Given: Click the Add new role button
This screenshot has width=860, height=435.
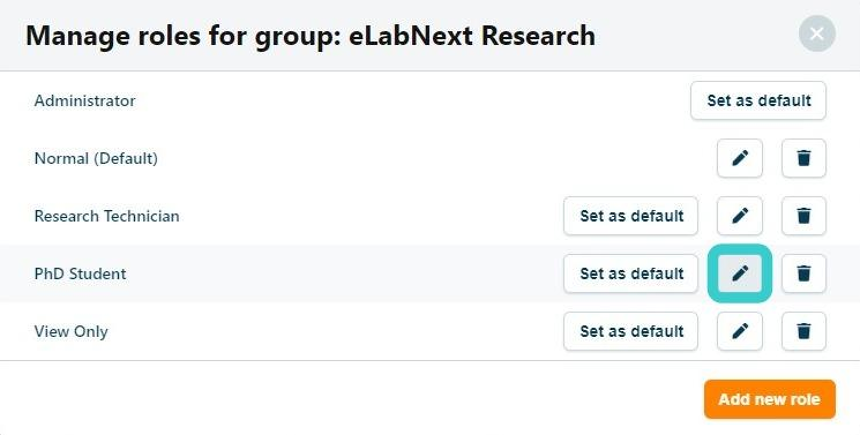Looking at the screenshot, I should pyautogui.click(x=770, y=399).
